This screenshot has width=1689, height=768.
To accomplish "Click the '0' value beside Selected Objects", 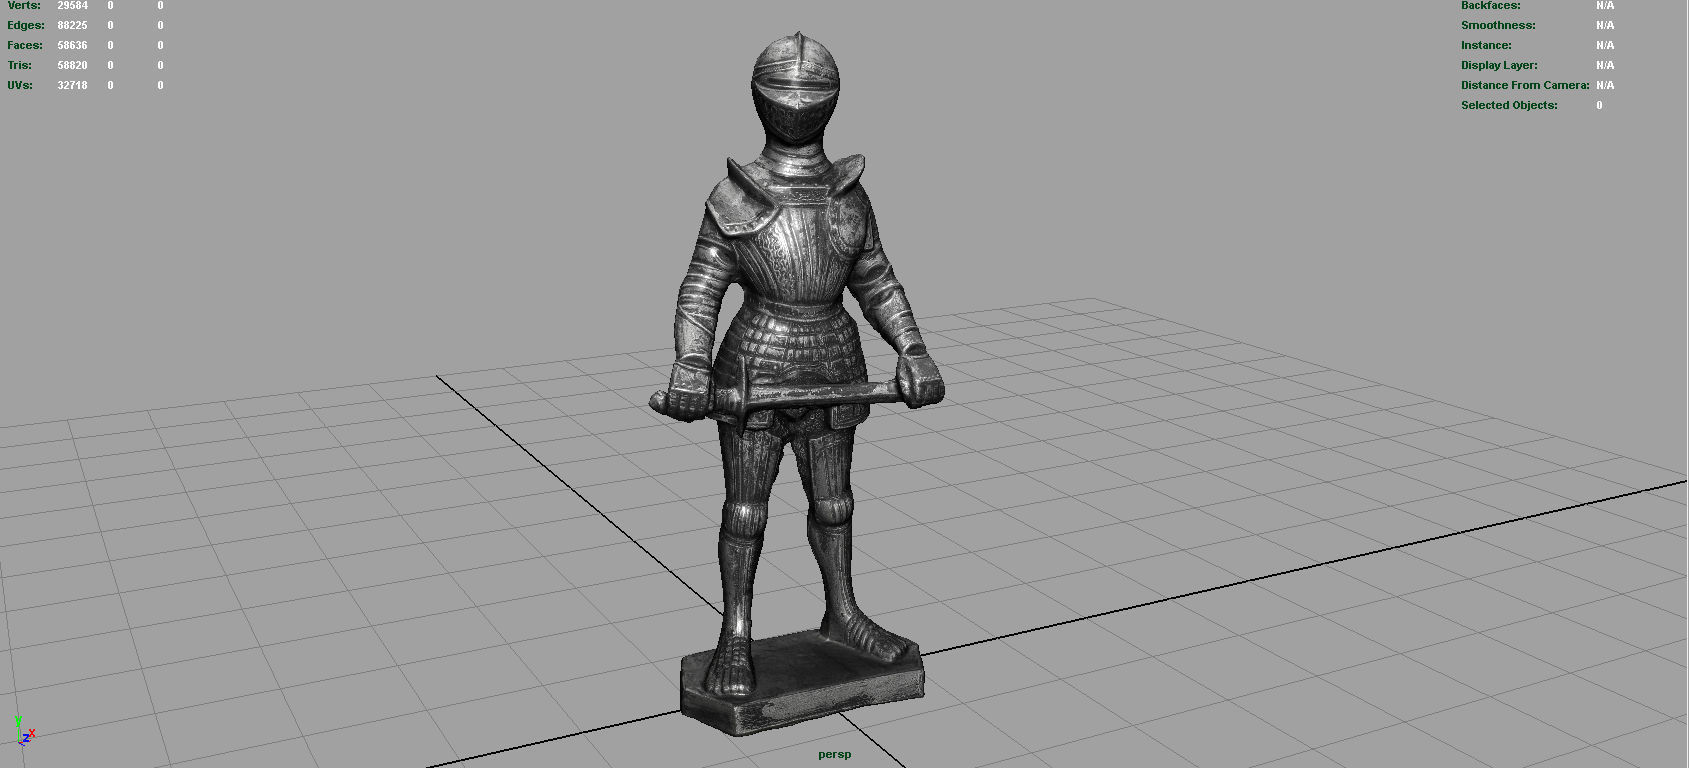I will pyautogui.click(x=1599, y=105).
